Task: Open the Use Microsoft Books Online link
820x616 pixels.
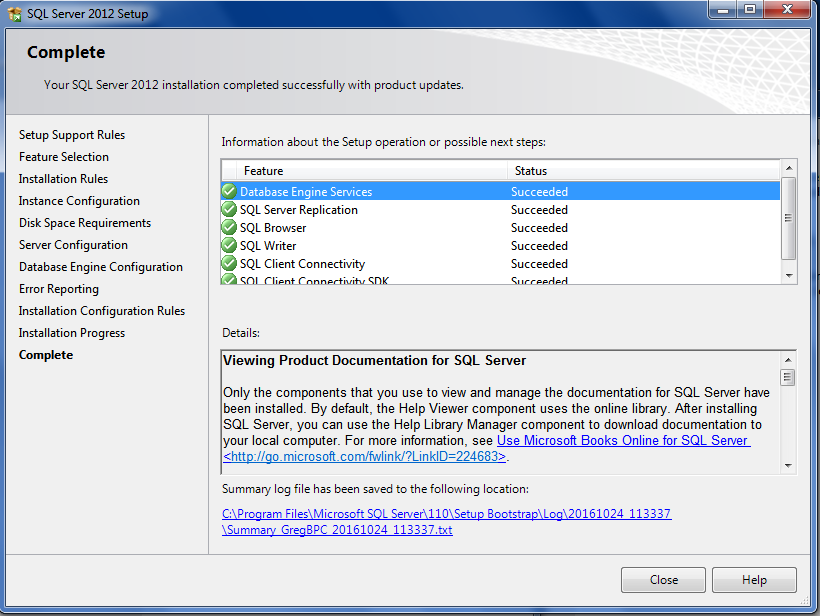Action: click(x=623, y=440)
